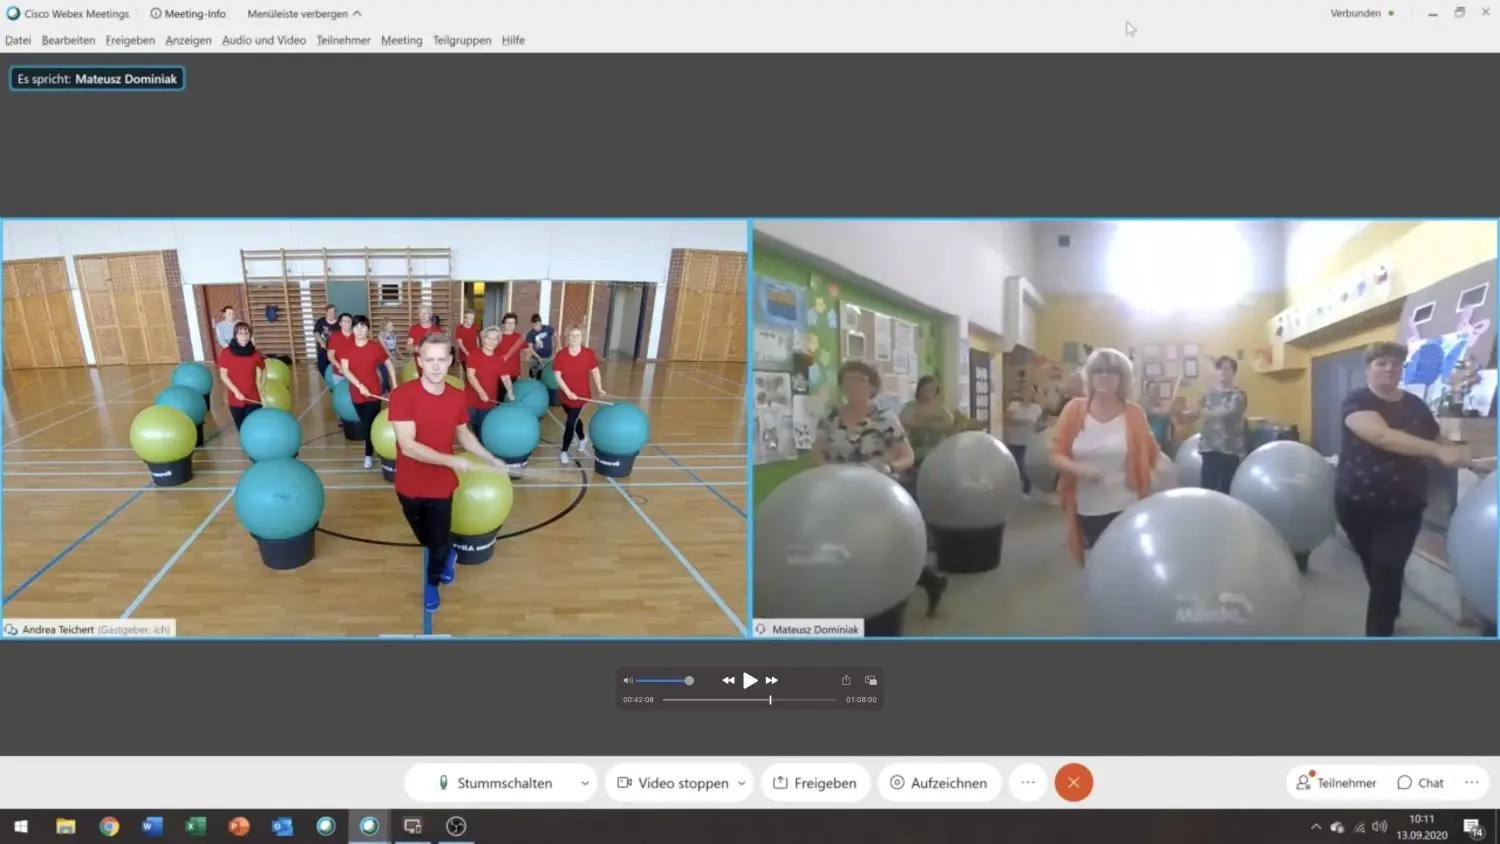Viewport: 1500px width, 844px height.
Task: Open screen sharing with Freigeben
Action: (x=815, y=782)
